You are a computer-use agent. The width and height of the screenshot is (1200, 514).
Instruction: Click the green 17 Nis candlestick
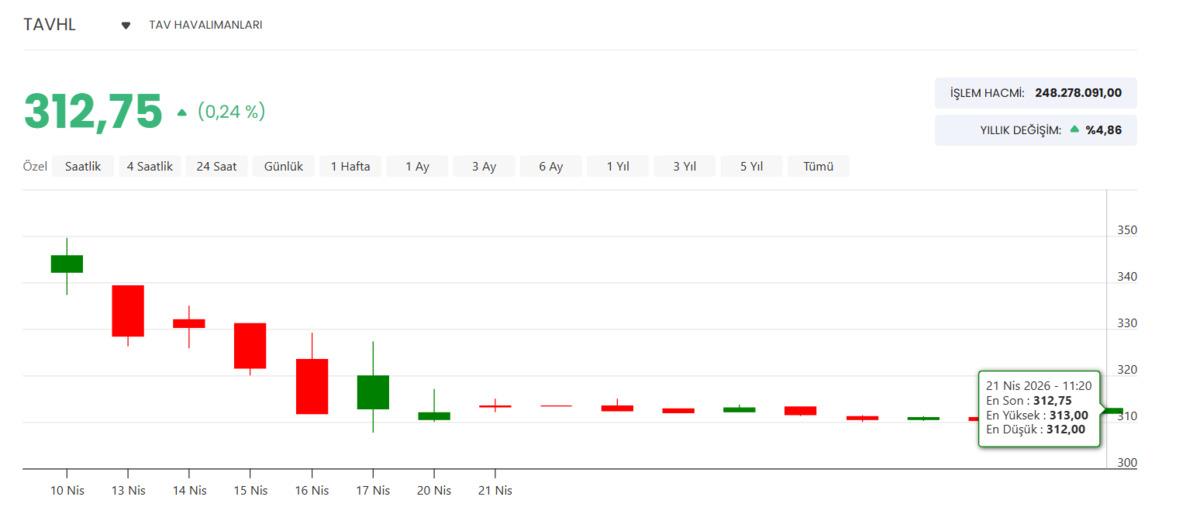tap(373, 392)
